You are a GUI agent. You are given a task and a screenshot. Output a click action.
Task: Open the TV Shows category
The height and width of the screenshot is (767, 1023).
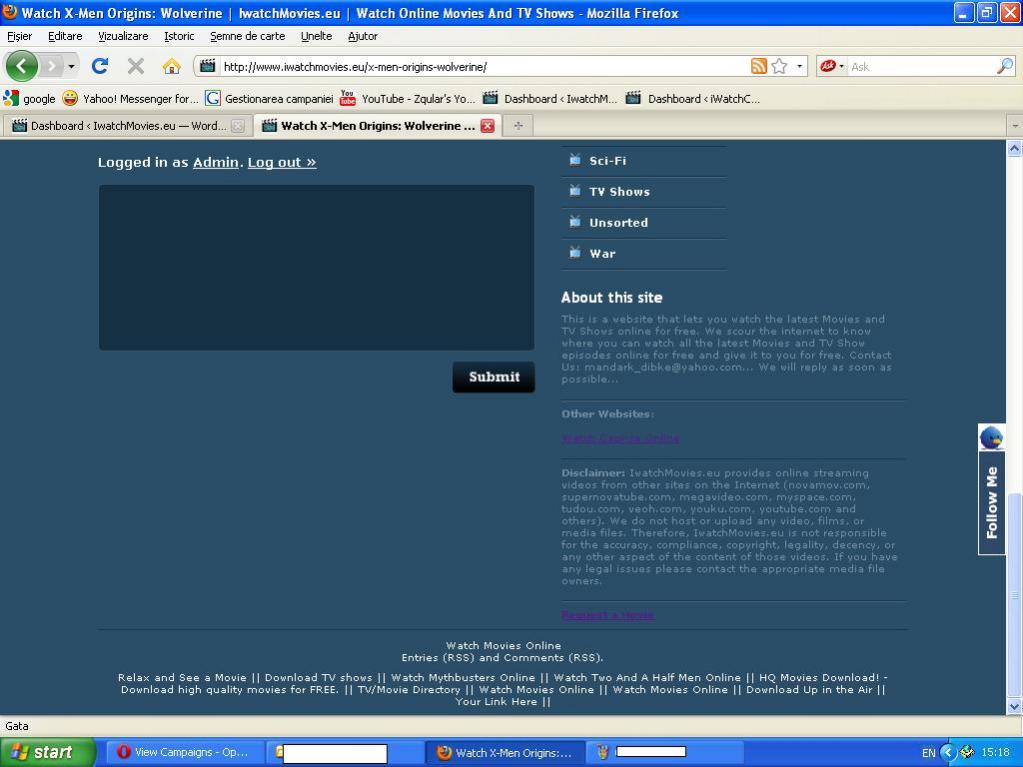tap(619, 192)
